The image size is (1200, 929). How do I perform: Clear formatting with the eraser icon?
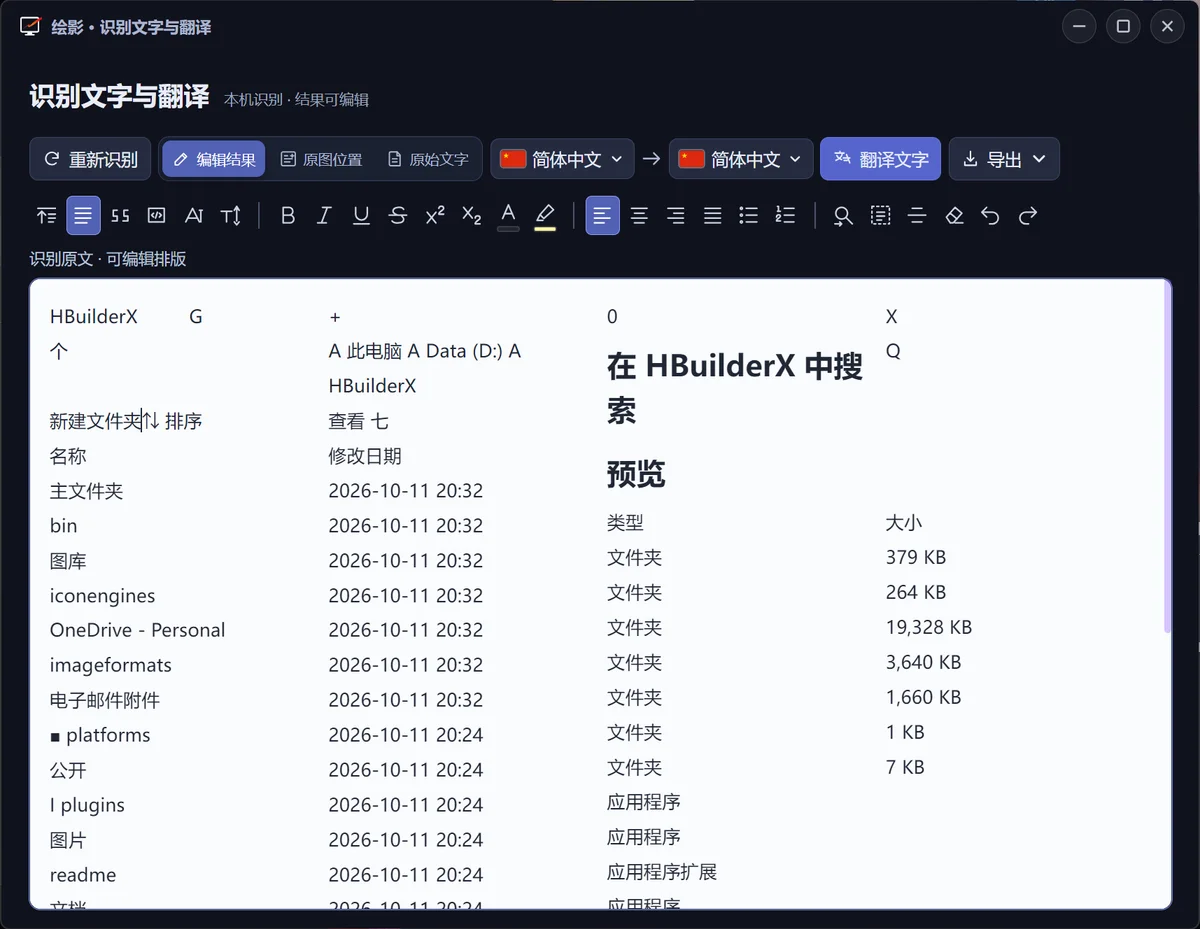click(954, 215)
